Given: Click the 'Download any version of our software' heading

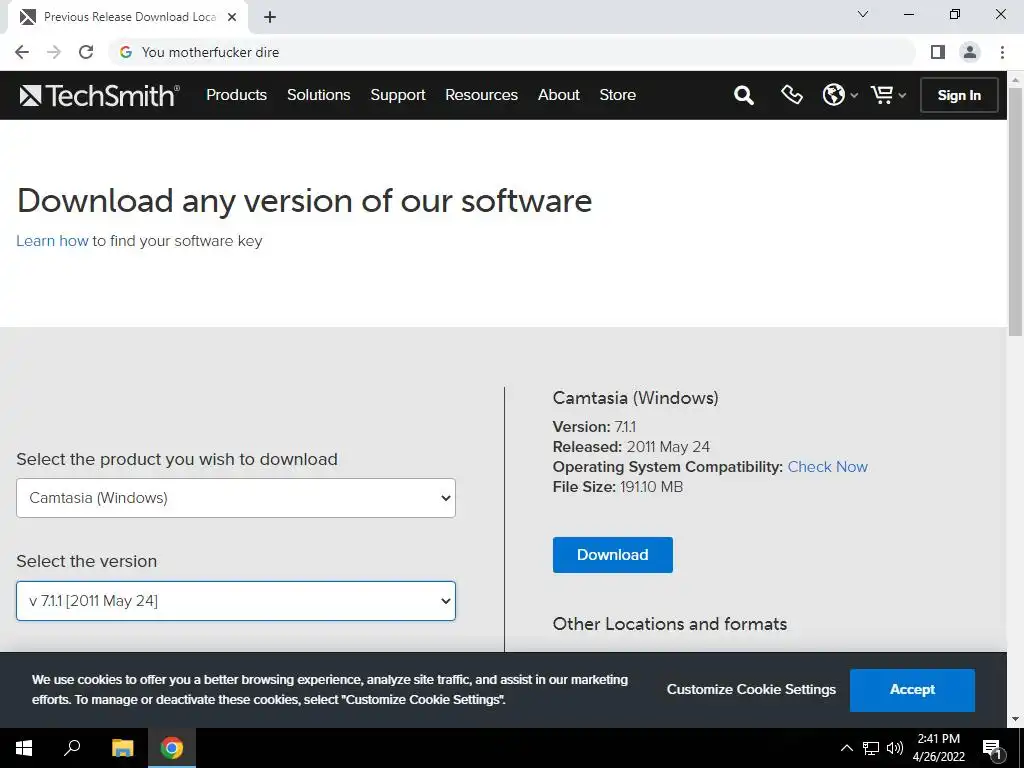Looking at the screenshot, I should (304, 200).
